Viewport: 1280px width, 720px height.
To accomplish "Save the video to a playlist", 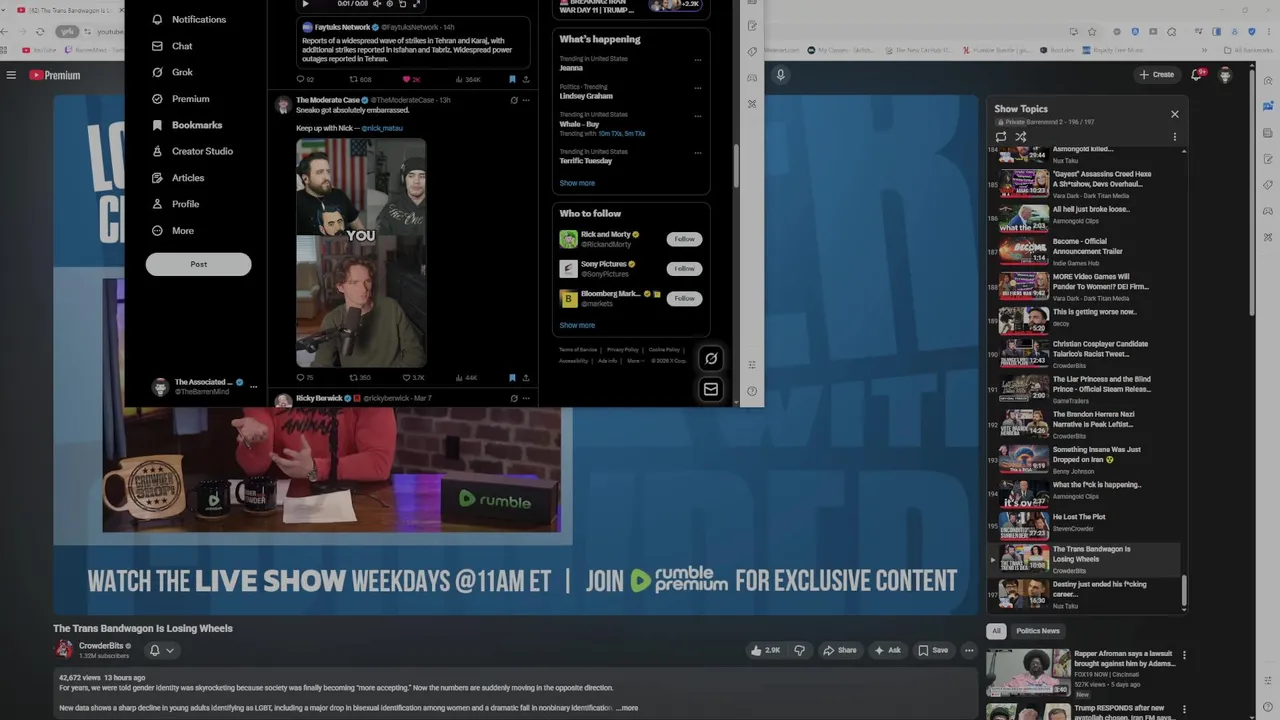I will coord(933,650).
